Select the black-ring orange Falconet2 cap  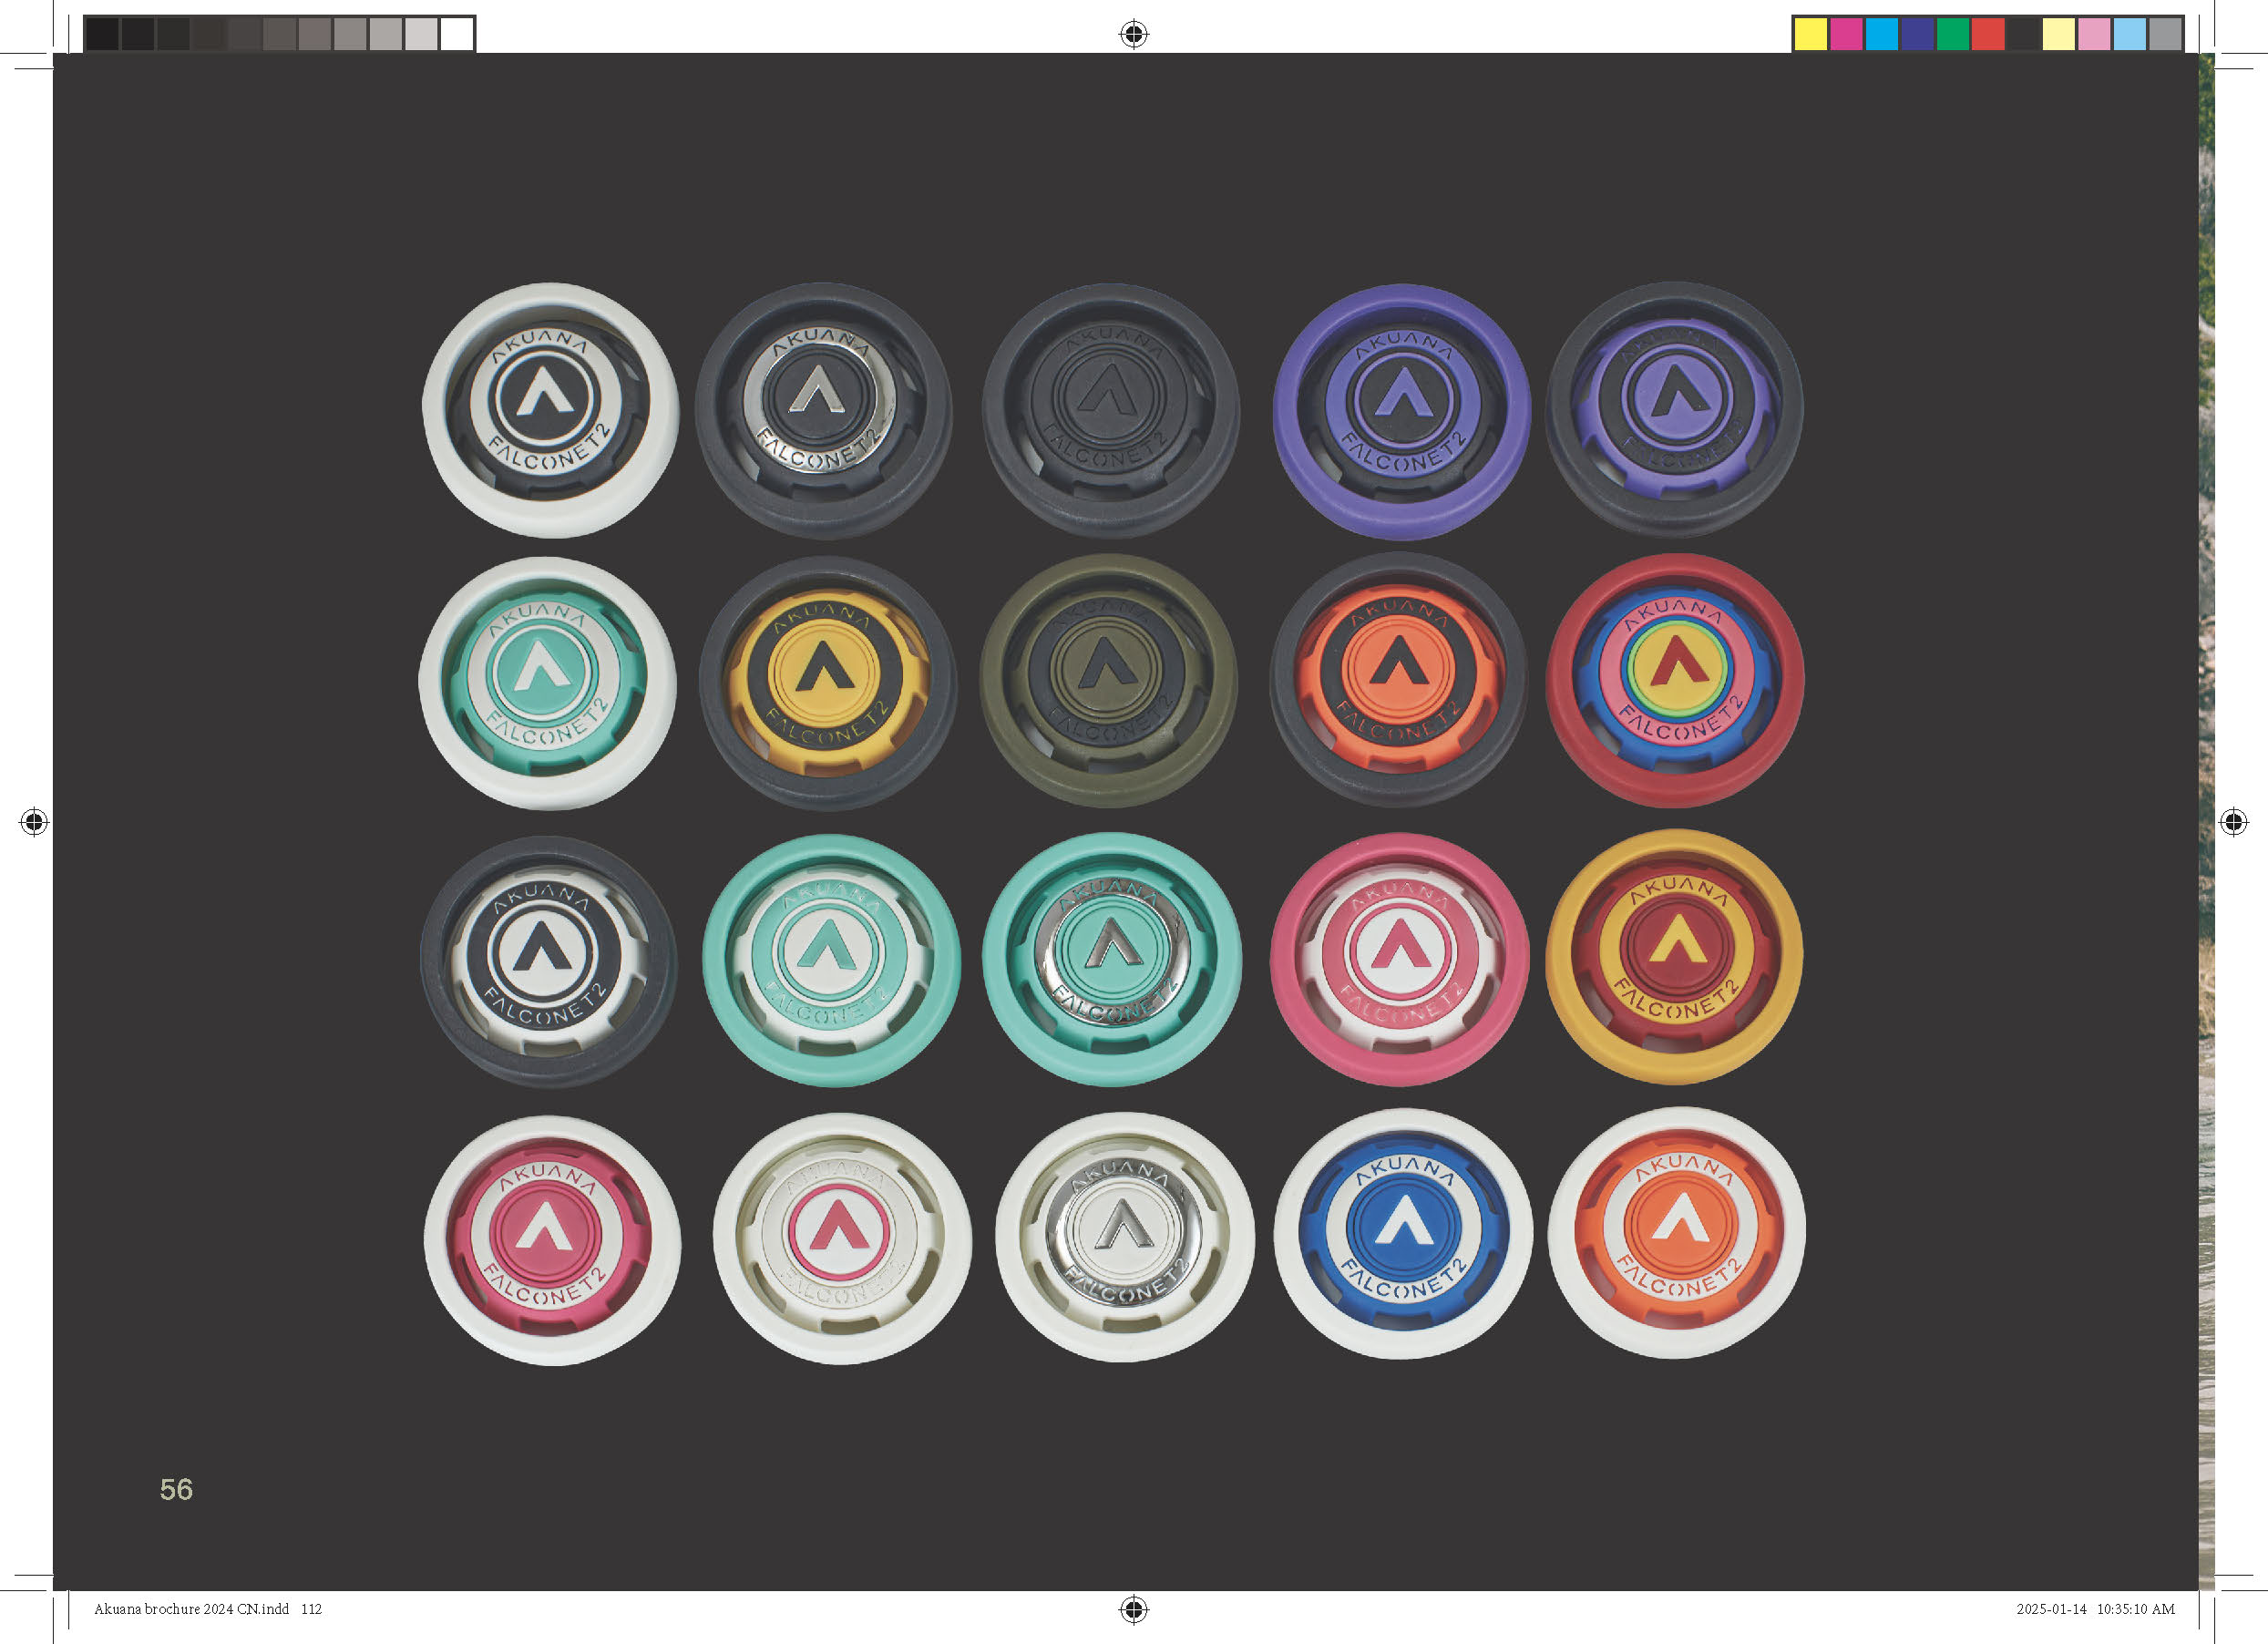1398,680
